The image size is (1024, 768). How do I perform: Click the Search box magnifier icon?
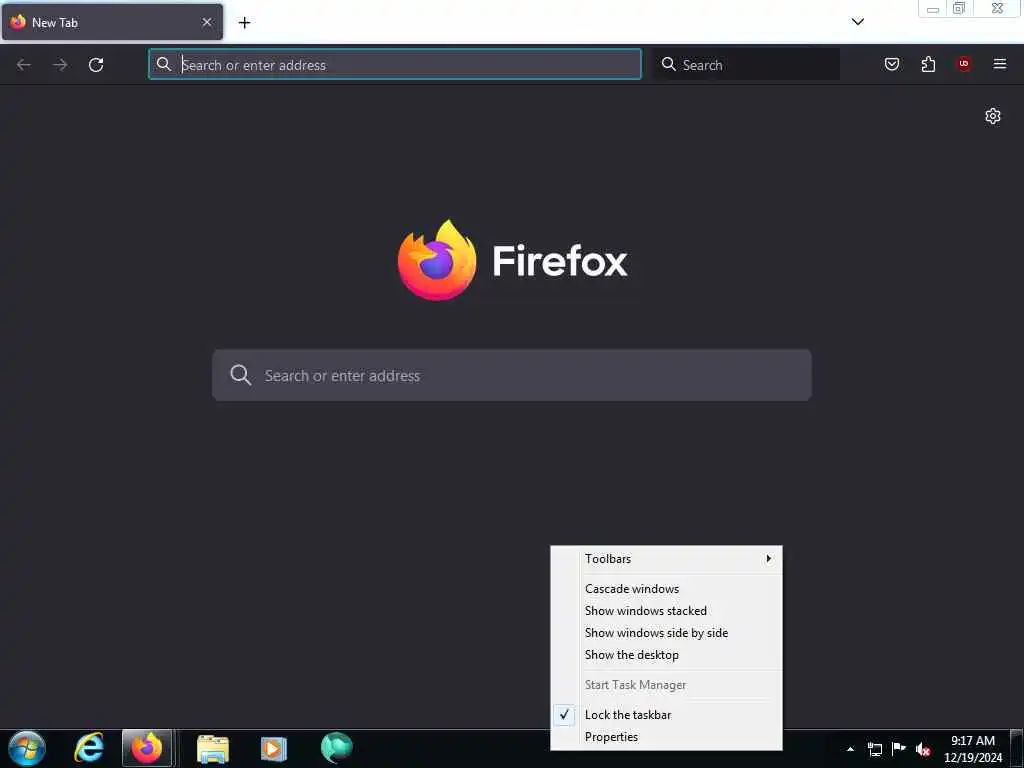tap(669, 64)
